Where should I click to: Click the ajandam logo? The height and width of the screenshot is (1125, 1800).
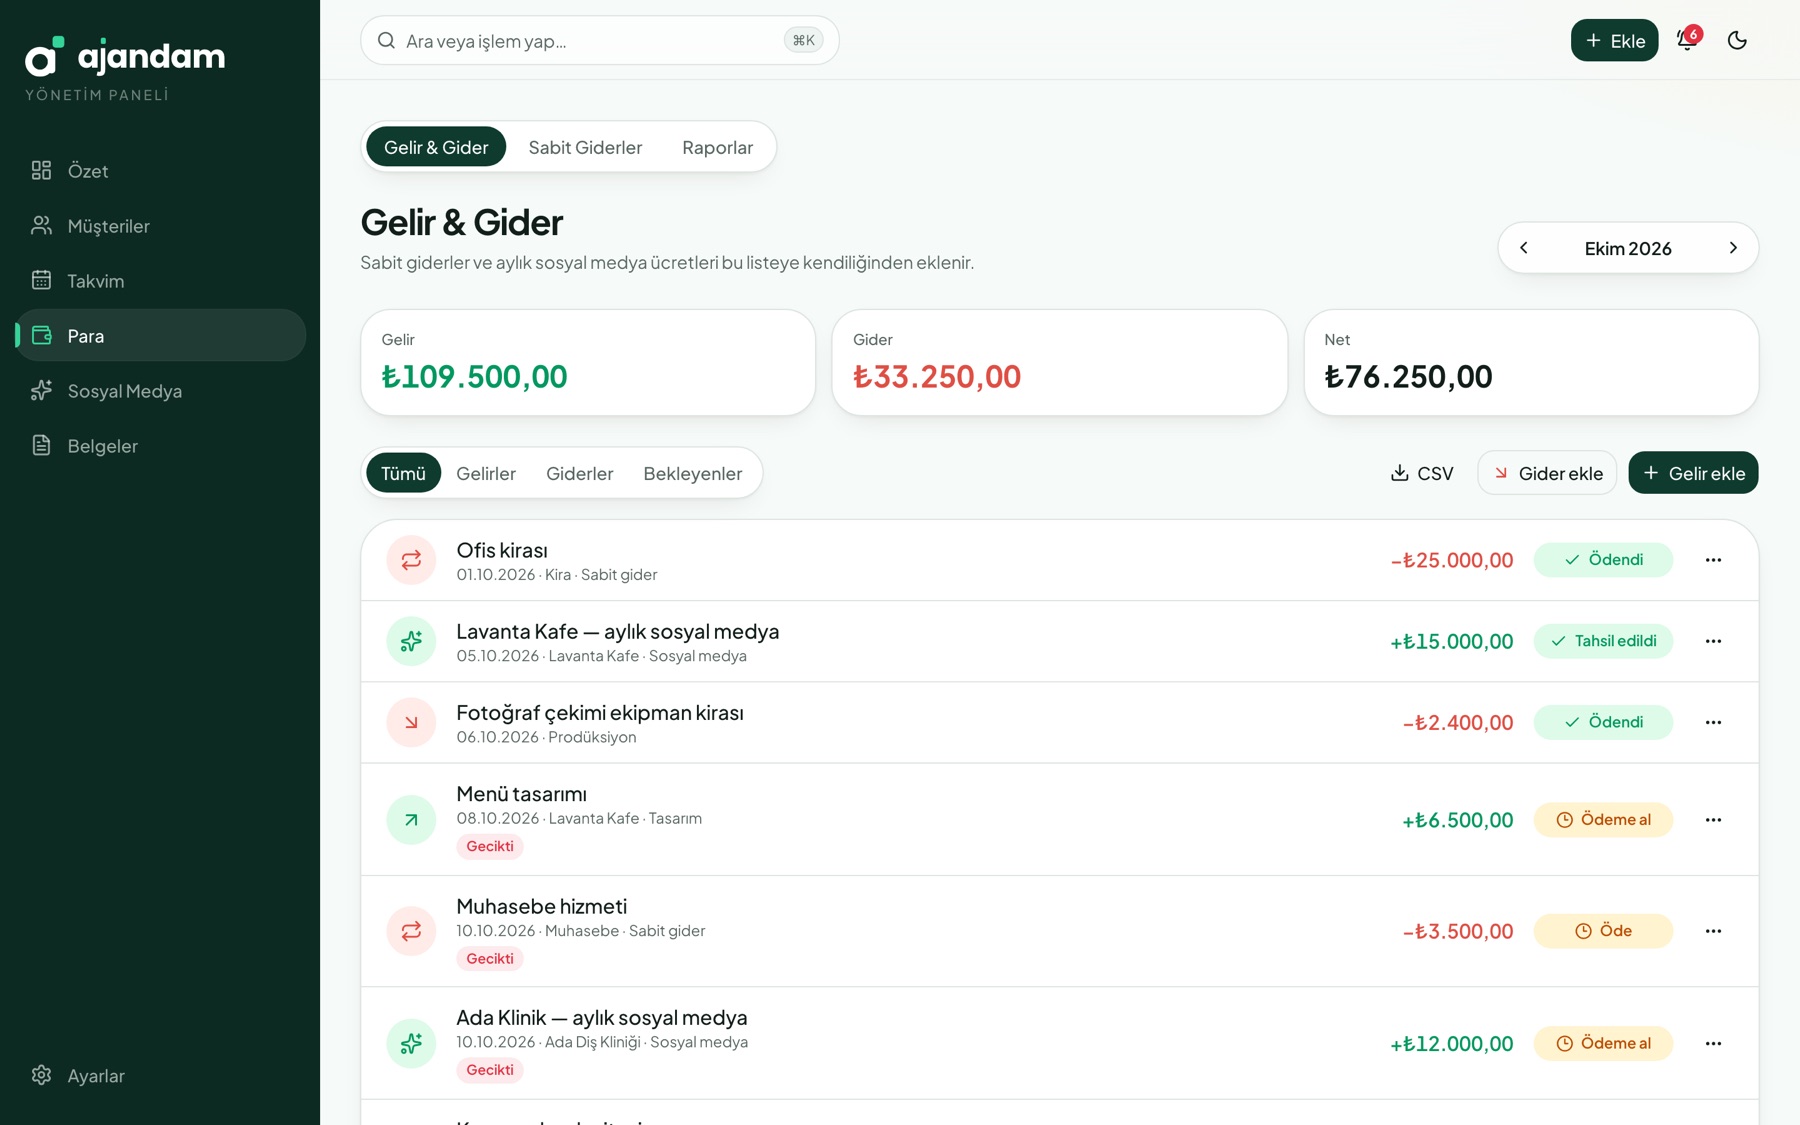pos(125,57)
